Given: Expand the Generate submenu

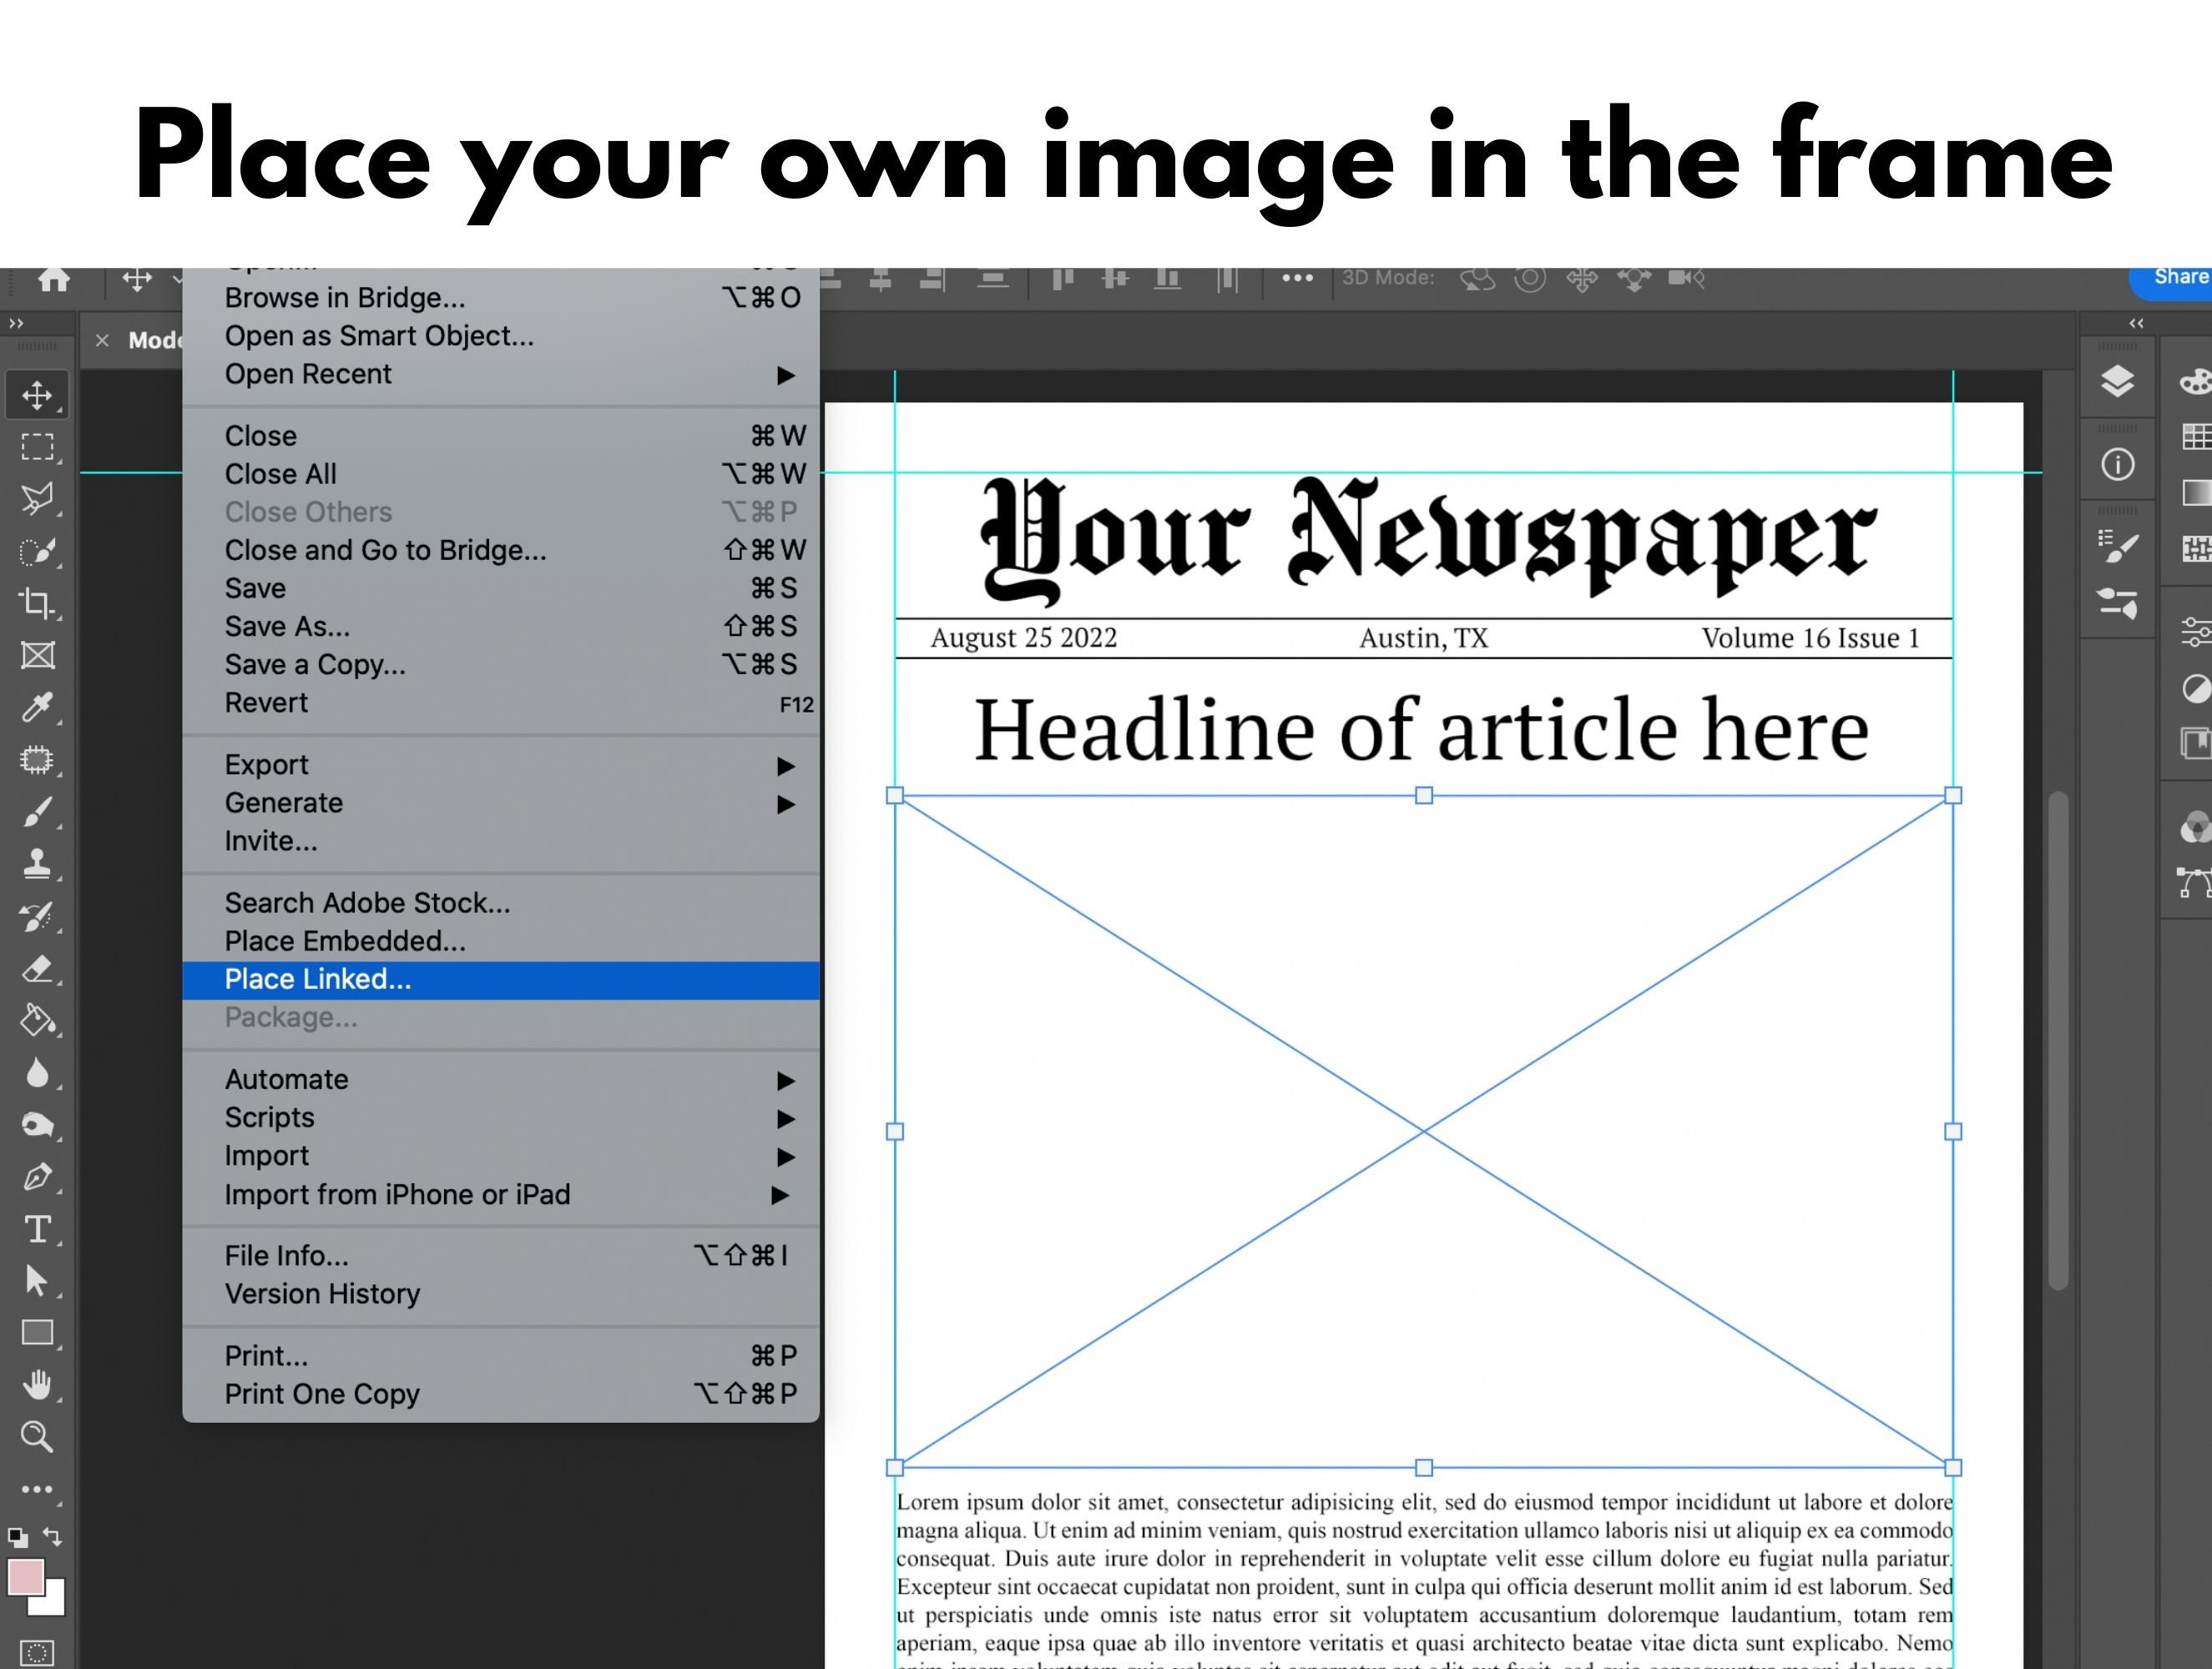Looking at the screenshot, I should (x=501, y=803).
